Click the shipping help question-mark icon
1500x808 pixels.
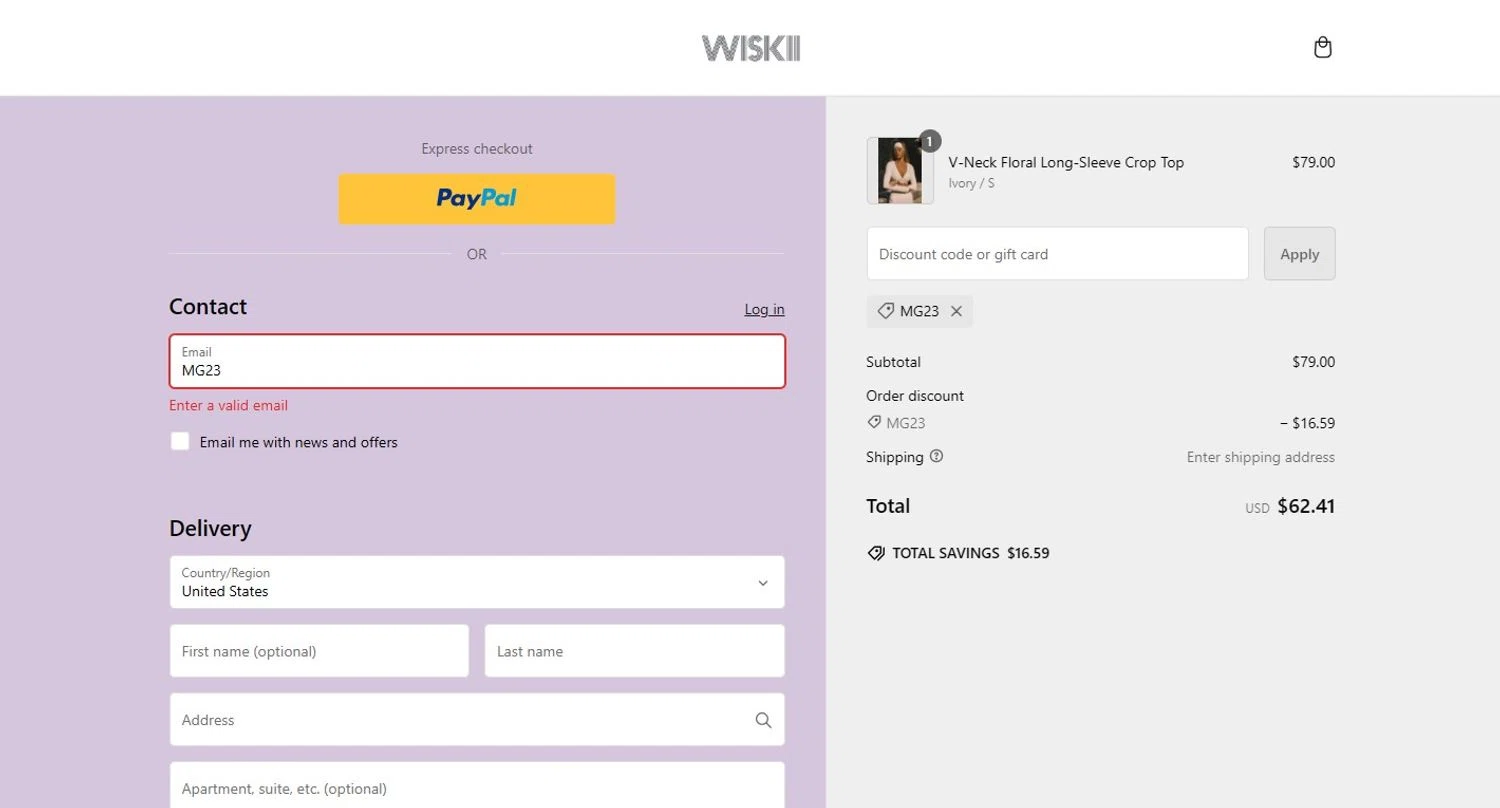click(x=936, y=456)
